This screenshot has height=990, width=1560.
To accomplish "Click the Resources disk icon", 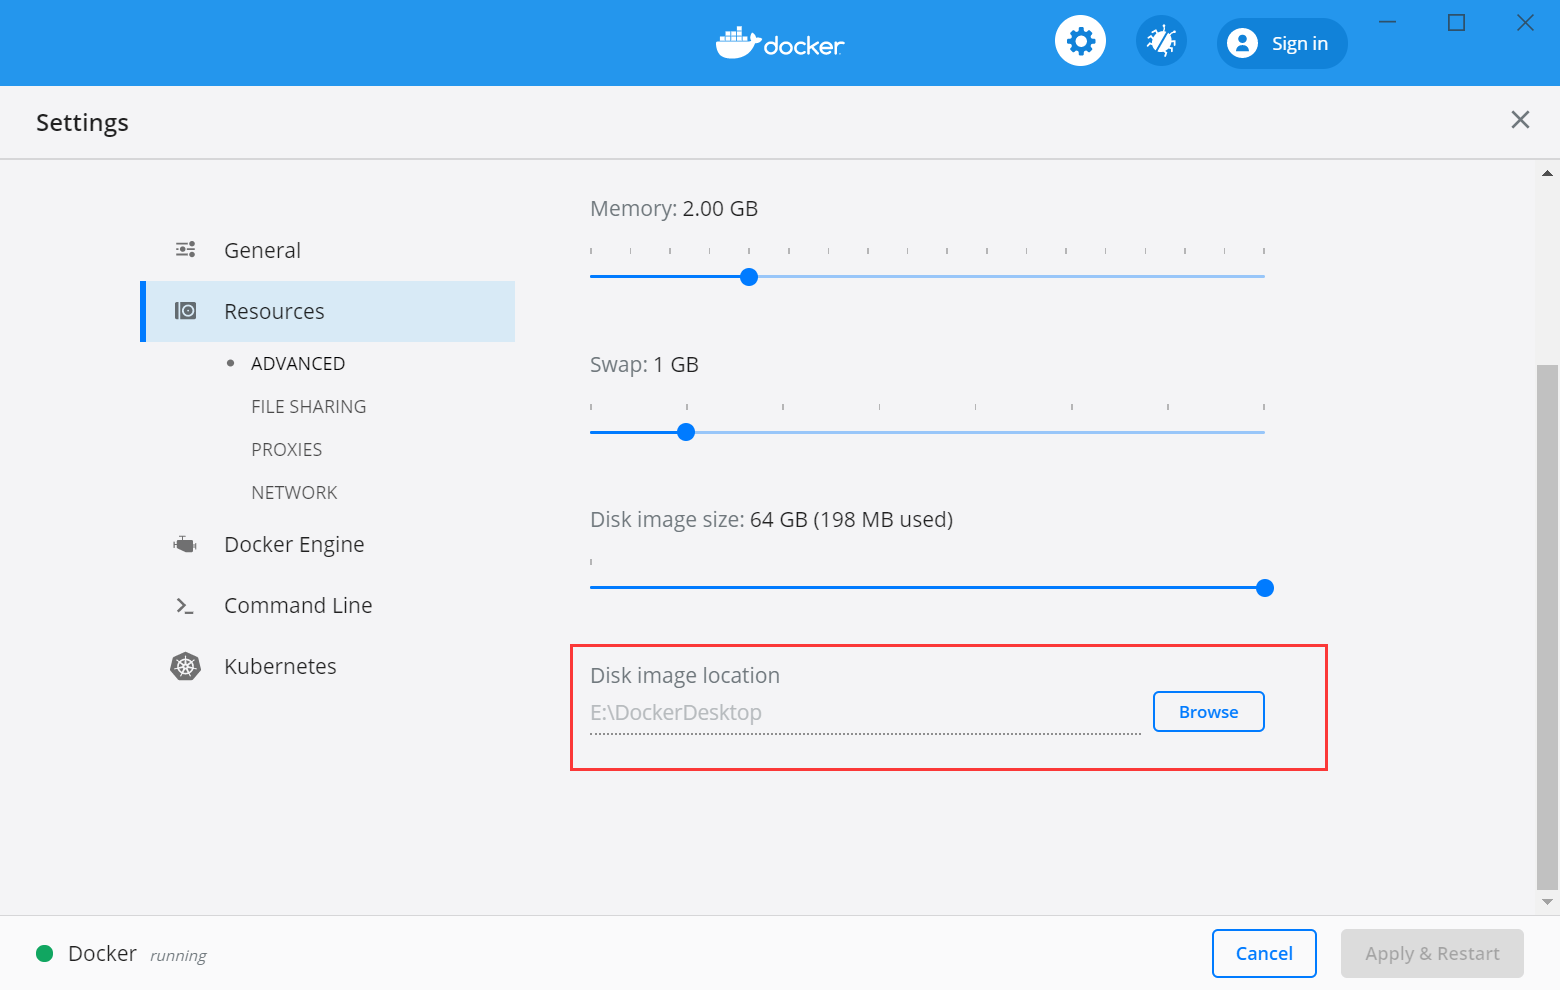I will point(186,311).
